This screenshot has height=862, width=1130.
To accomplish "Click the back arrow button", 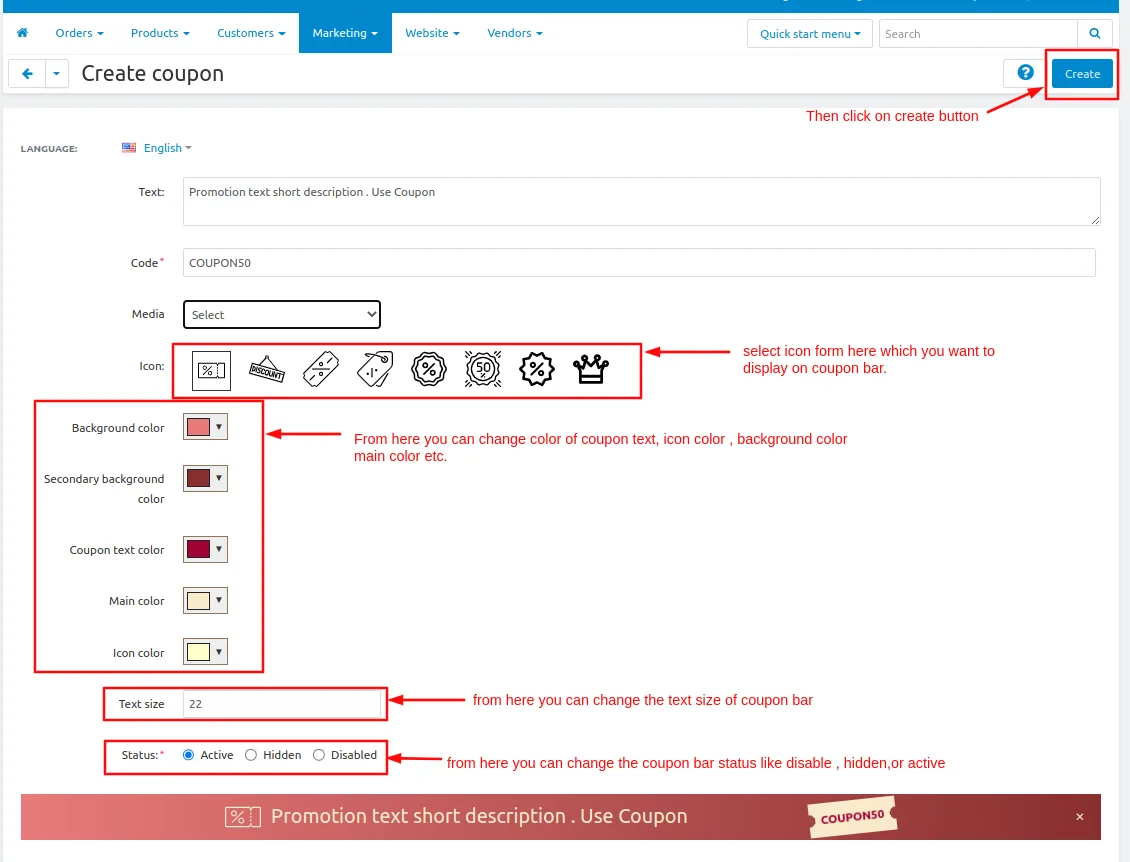I will coord(27,74).
